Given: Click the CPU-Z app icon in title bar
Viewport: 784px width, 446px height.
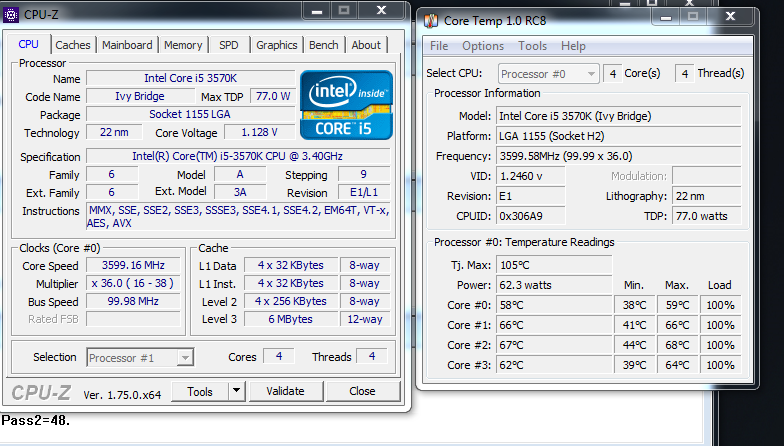Looking at the screenshot, I should coord(10,14).
